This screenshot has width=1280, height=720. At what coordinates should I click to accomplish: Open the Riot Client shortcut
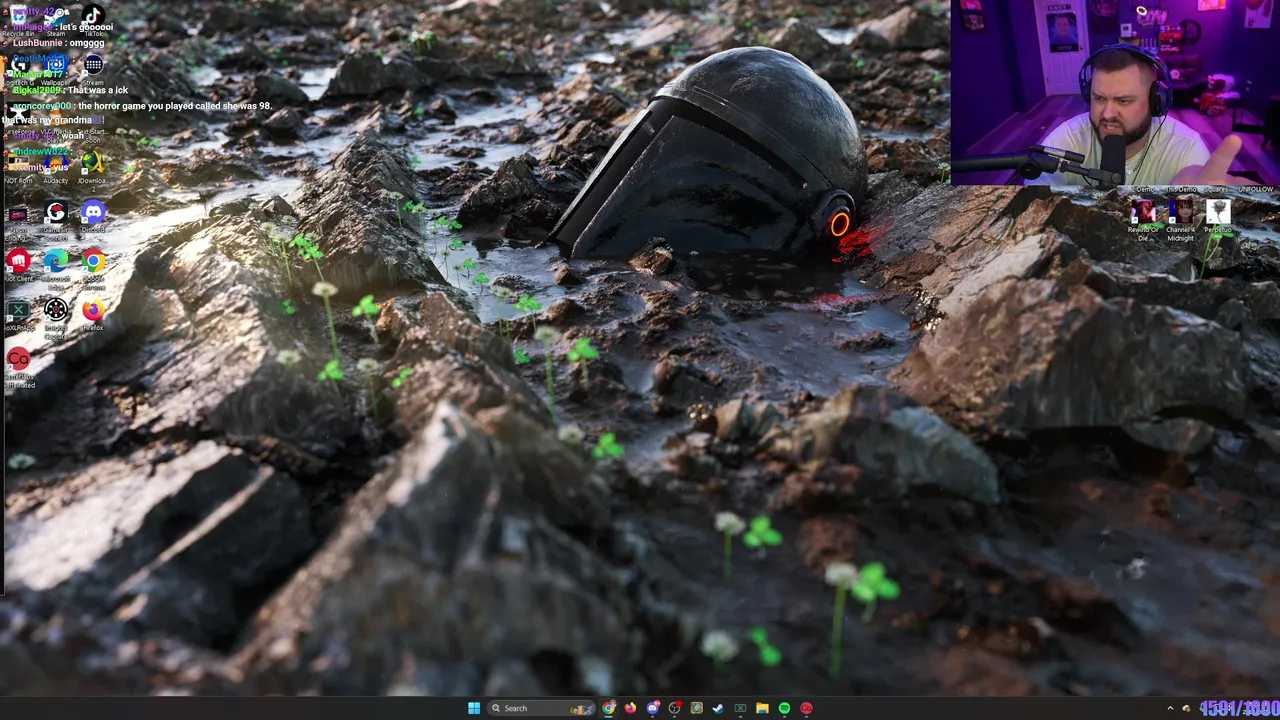(x=18, y=263)
